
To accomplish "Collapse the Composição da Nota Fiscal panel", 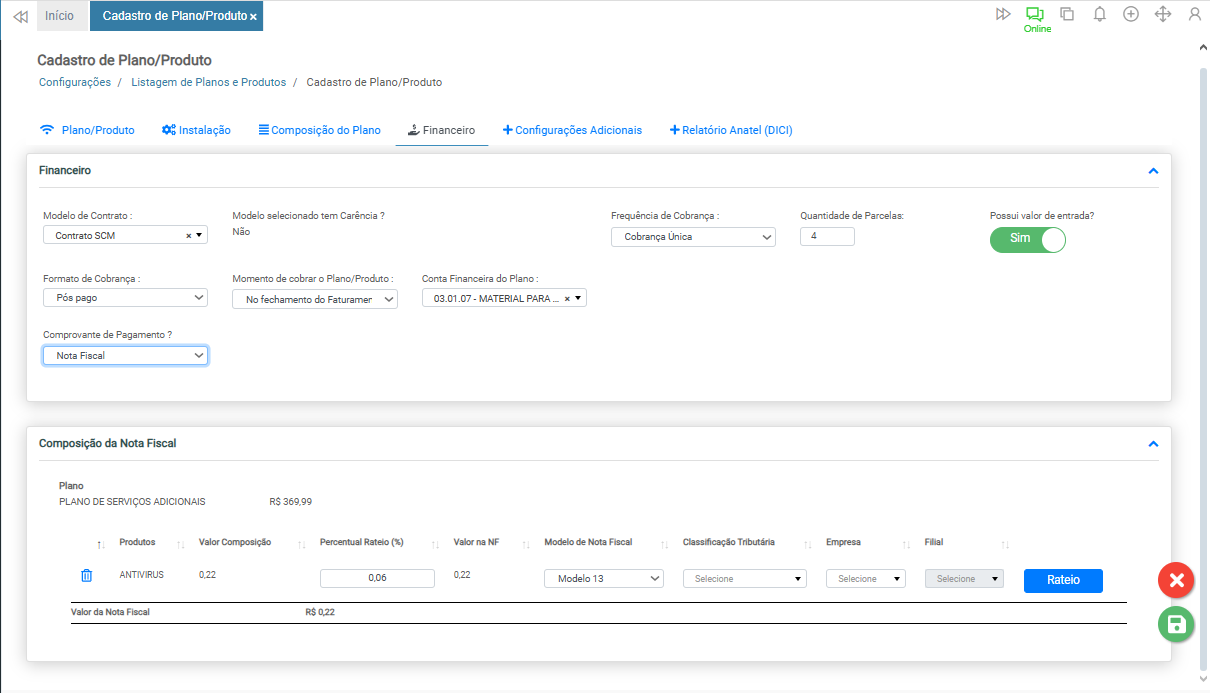I will click(x=1153, y=443).
